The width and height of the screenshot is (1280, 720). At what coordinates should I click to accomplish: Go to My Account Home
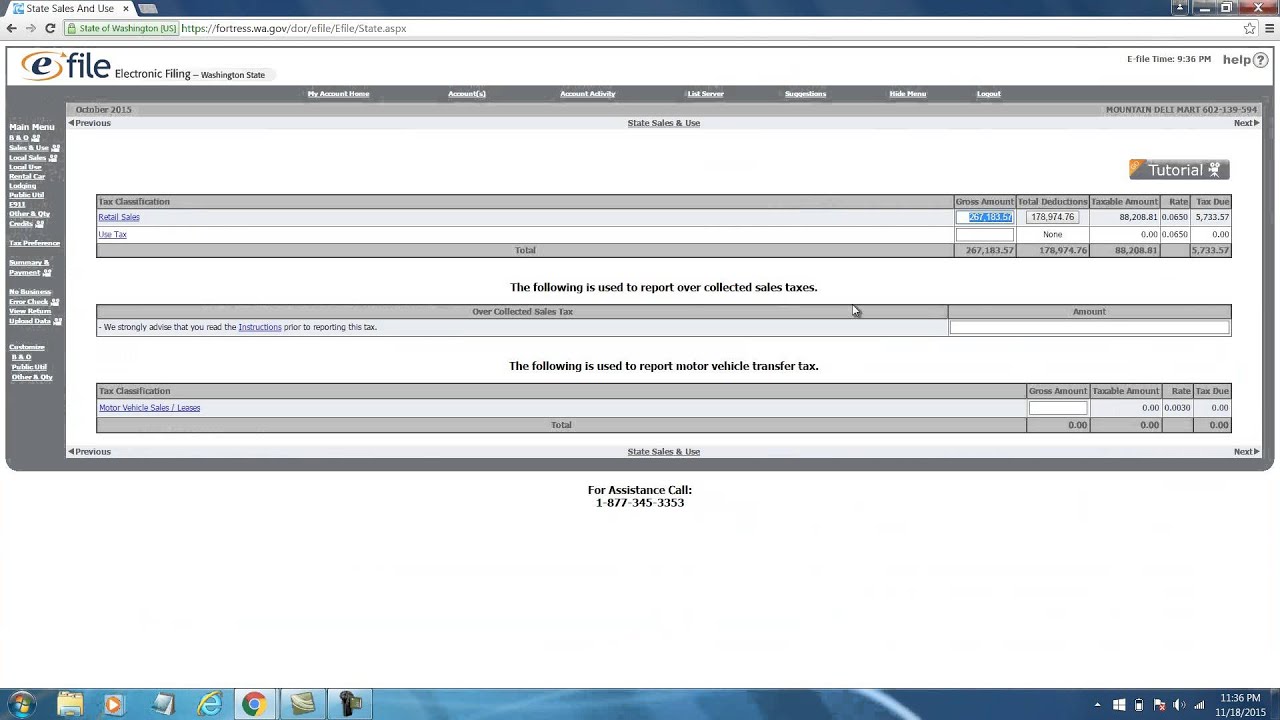coord(338,94)
